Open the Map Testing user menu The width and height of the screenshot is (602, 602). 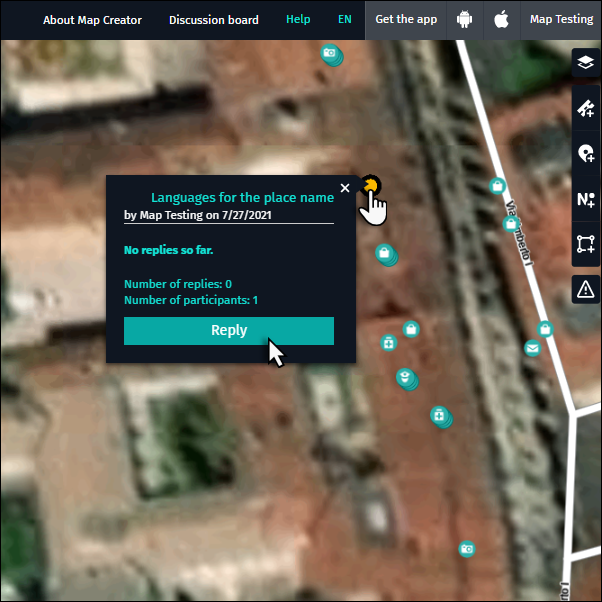point(561,19)
